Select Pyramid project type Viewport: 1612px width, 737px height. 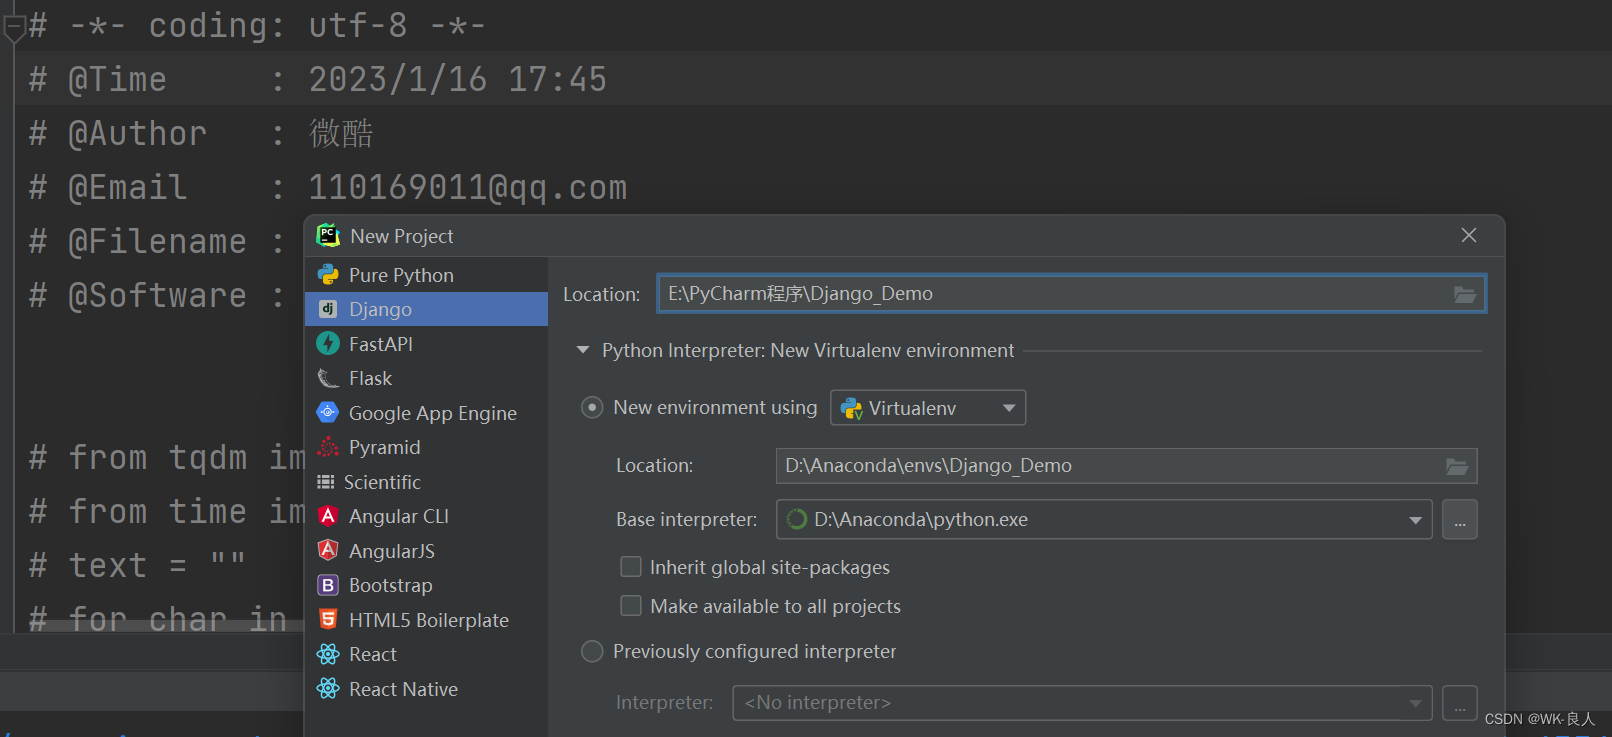coord(426,447)
